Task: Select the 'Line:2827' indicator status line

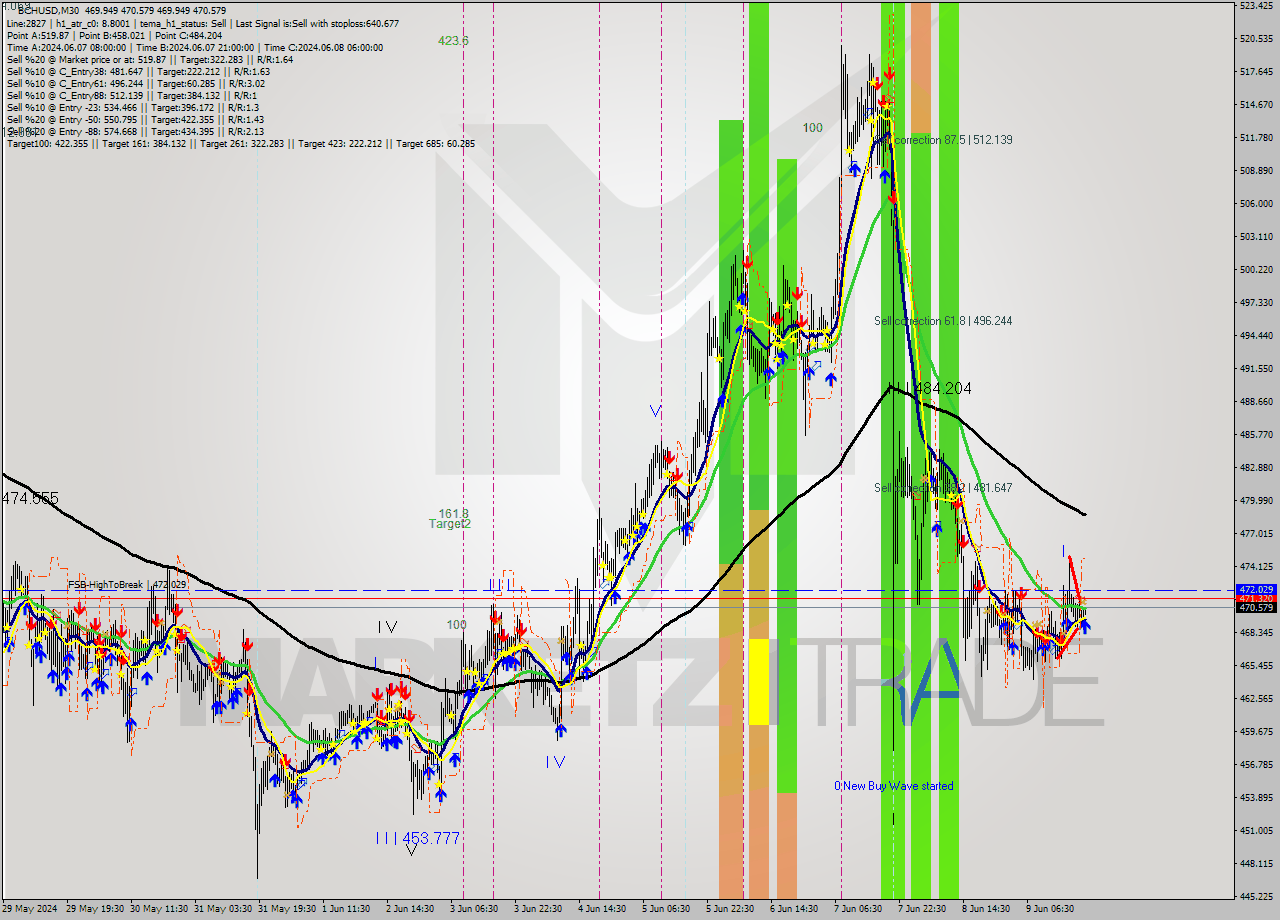Action: (203, 23)
